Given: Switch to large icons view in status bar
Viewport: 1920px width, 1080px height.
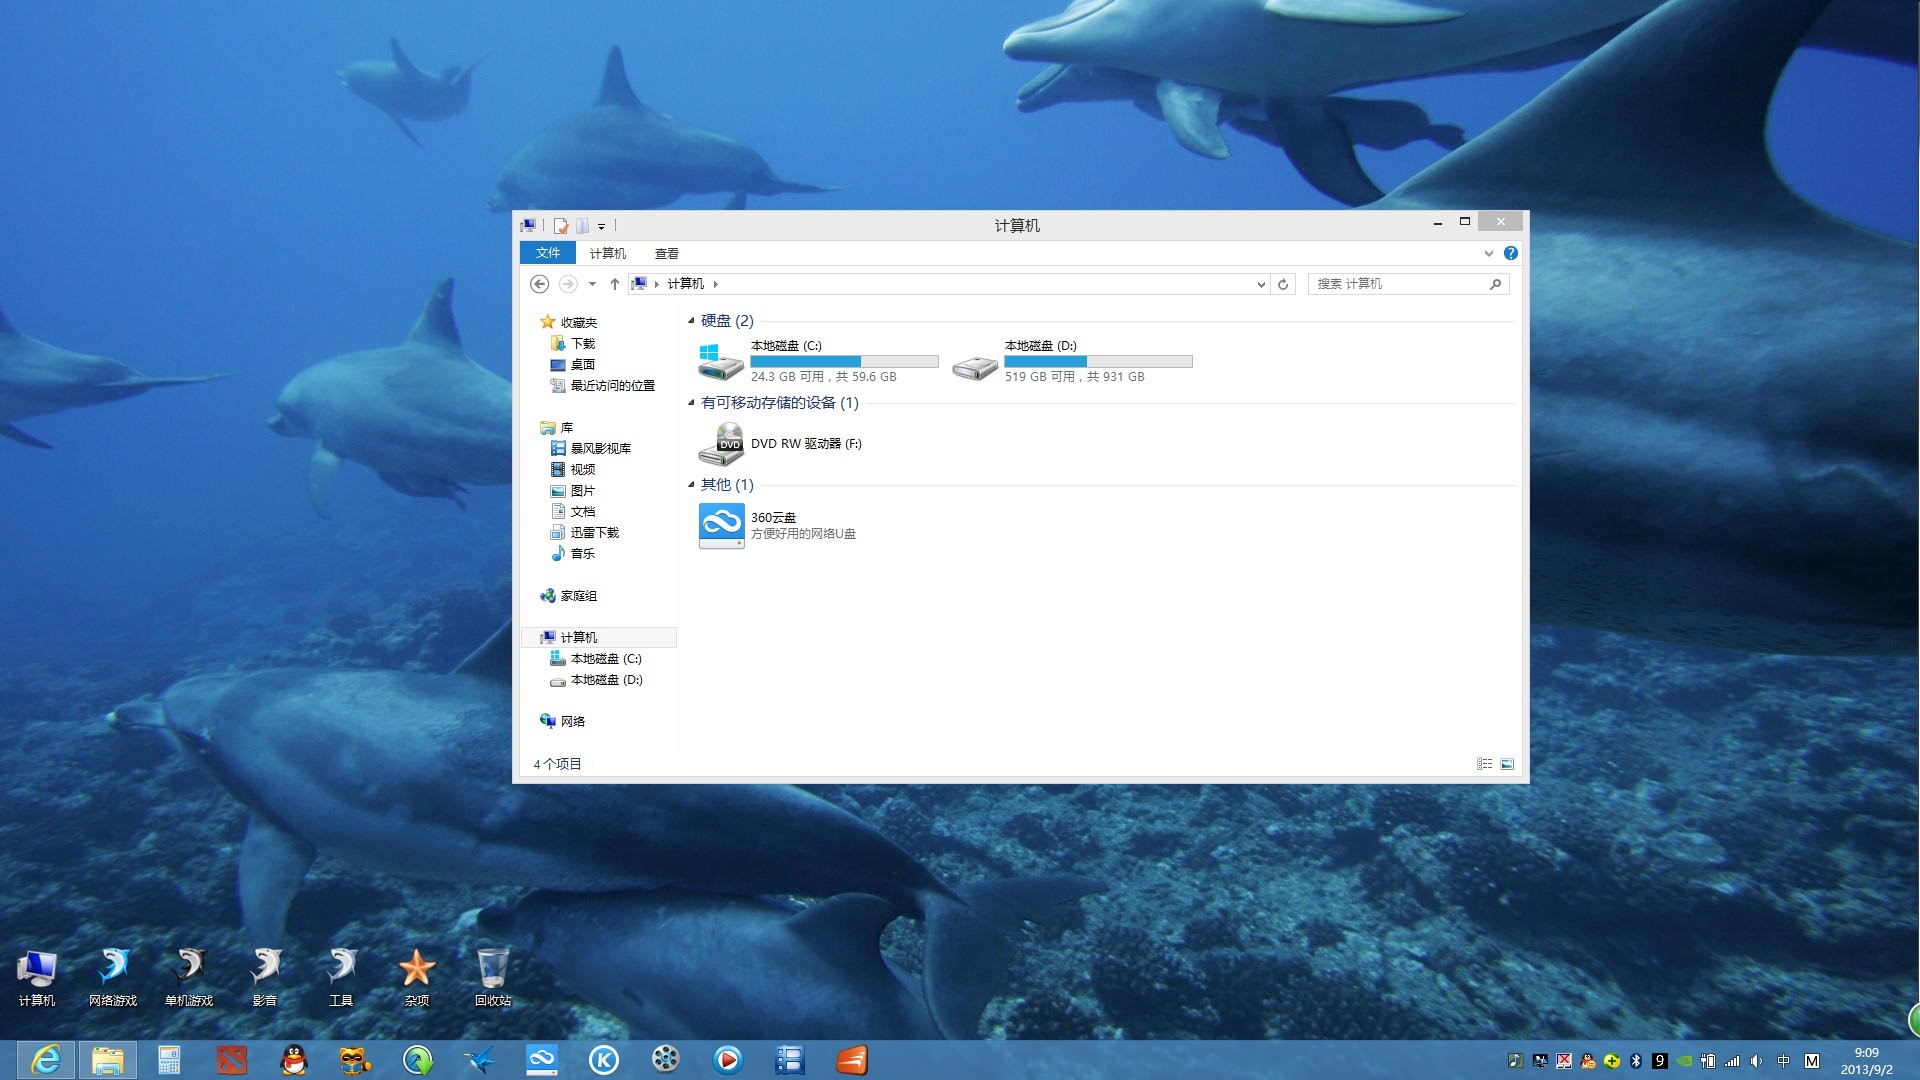Looking at the screenshot, I should pyautogui.click(x=1507, y=764).
